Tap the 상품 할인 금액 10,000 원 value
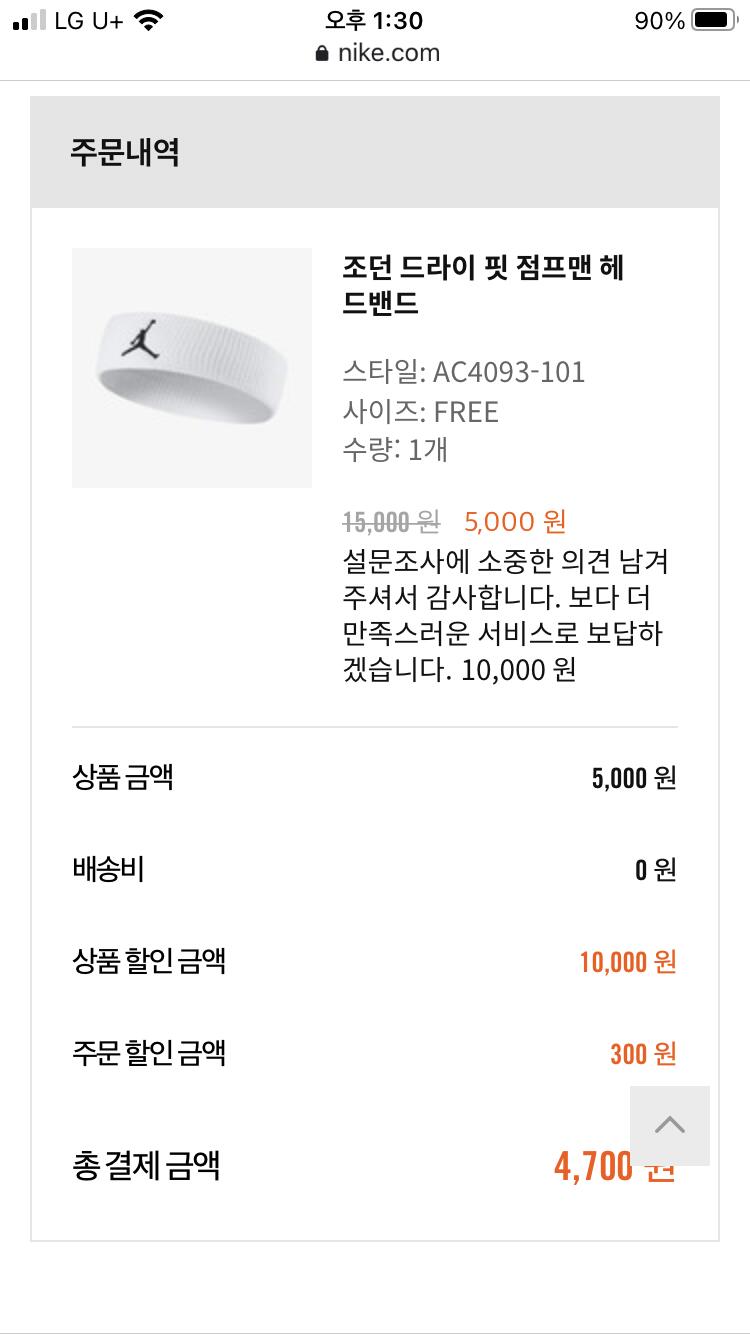750x1334 pixels. [x=627, y=962]
